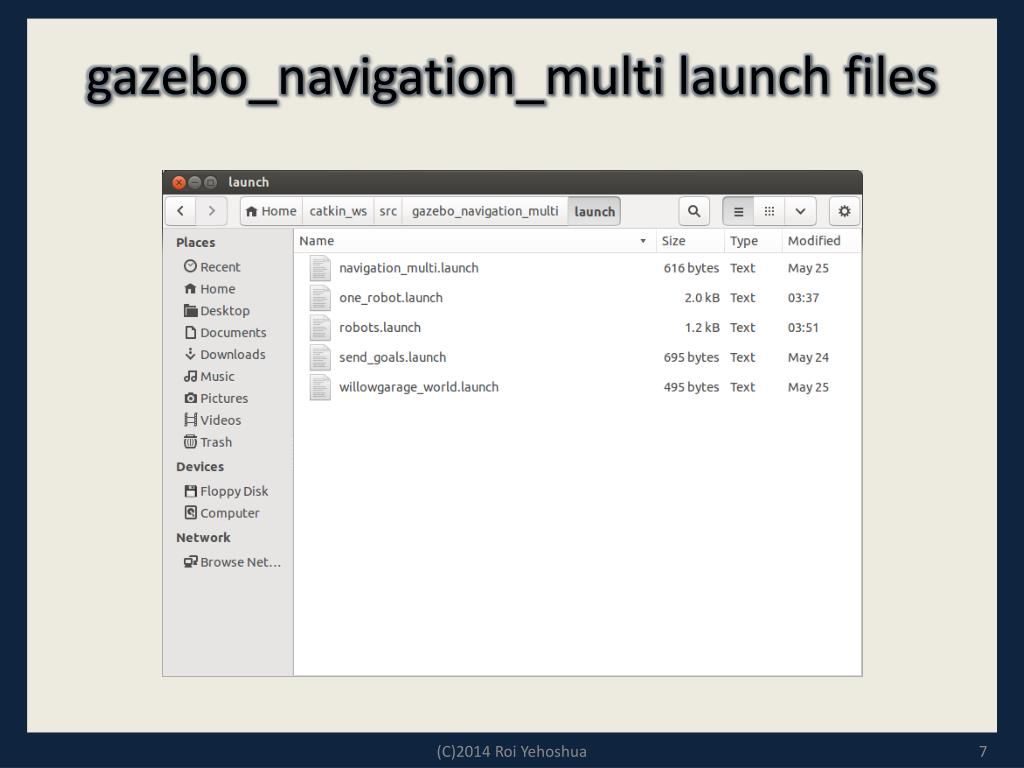Open Recent in Places sidebar
This screenshot has width=1024, height=768.
tap(212, 266)
